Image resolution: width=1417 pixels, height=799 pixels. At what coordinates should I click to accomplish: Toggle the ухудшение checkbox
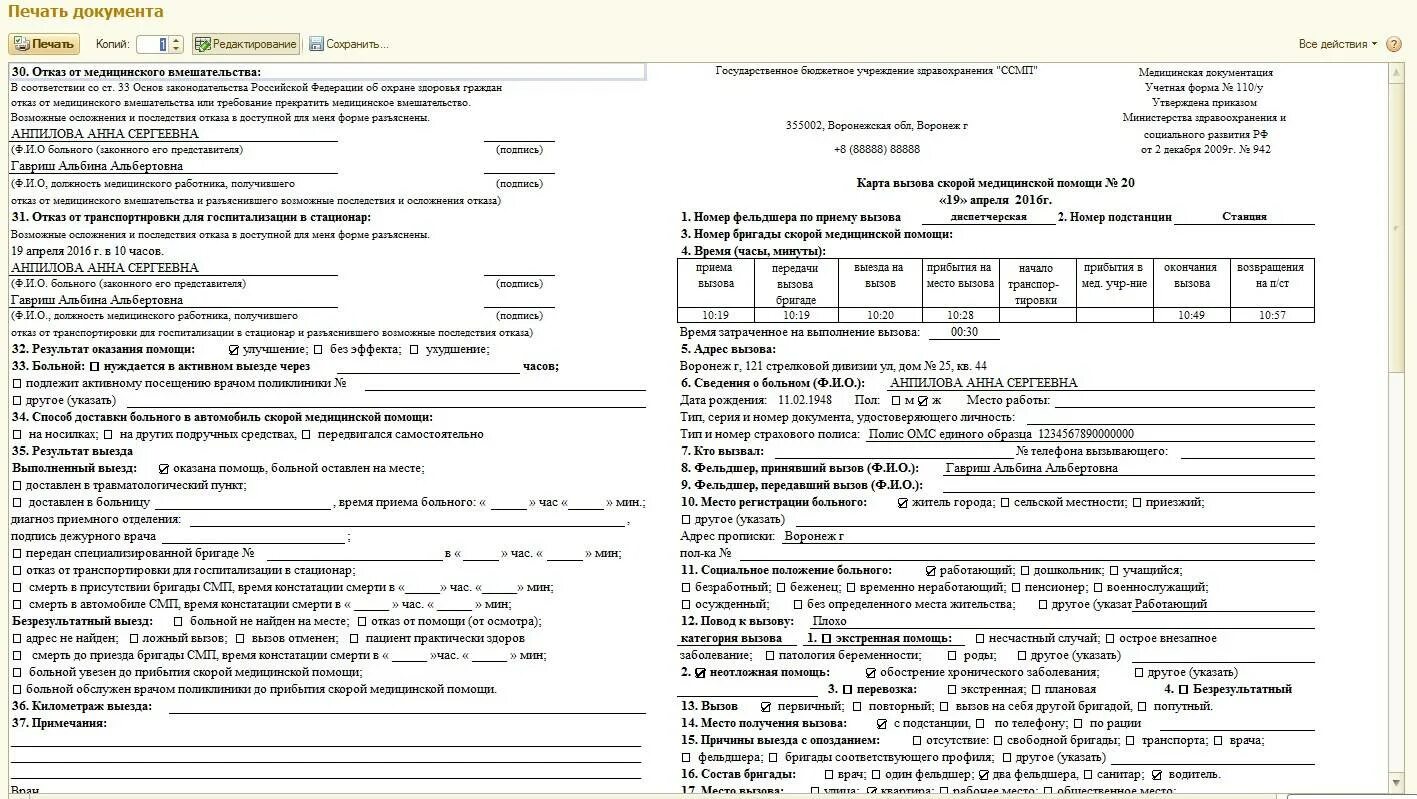click(x=413, y=350)
